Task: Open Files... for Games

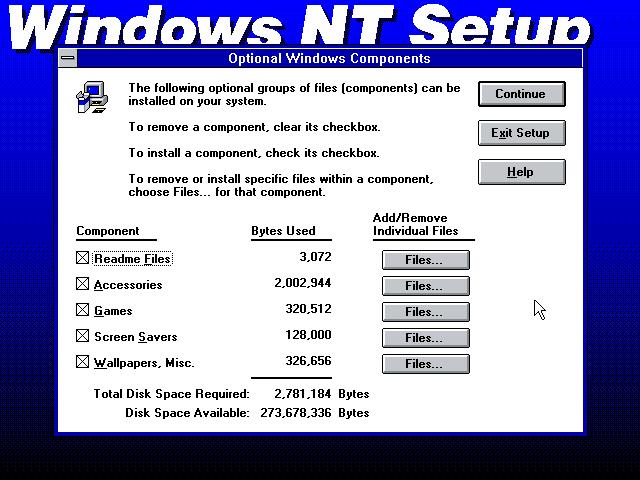Action: click(x=425, y=312)
